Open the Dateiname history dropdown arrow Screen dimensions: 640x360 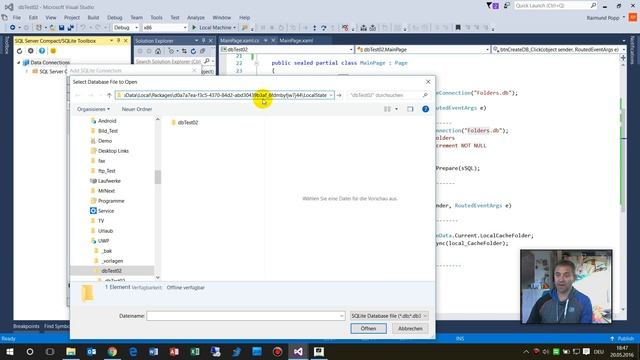(341, 316)
